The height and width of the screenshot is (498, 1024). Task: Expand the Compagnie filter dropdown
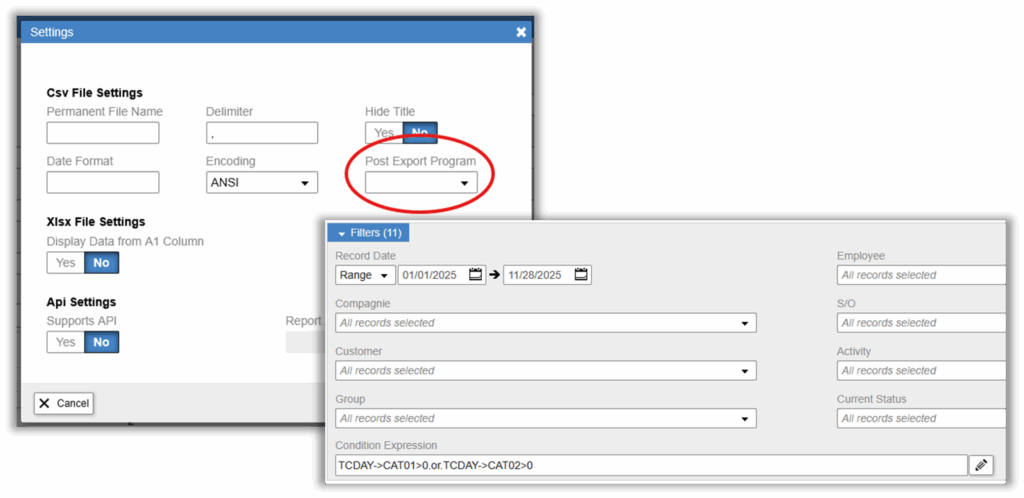point(545,323)
